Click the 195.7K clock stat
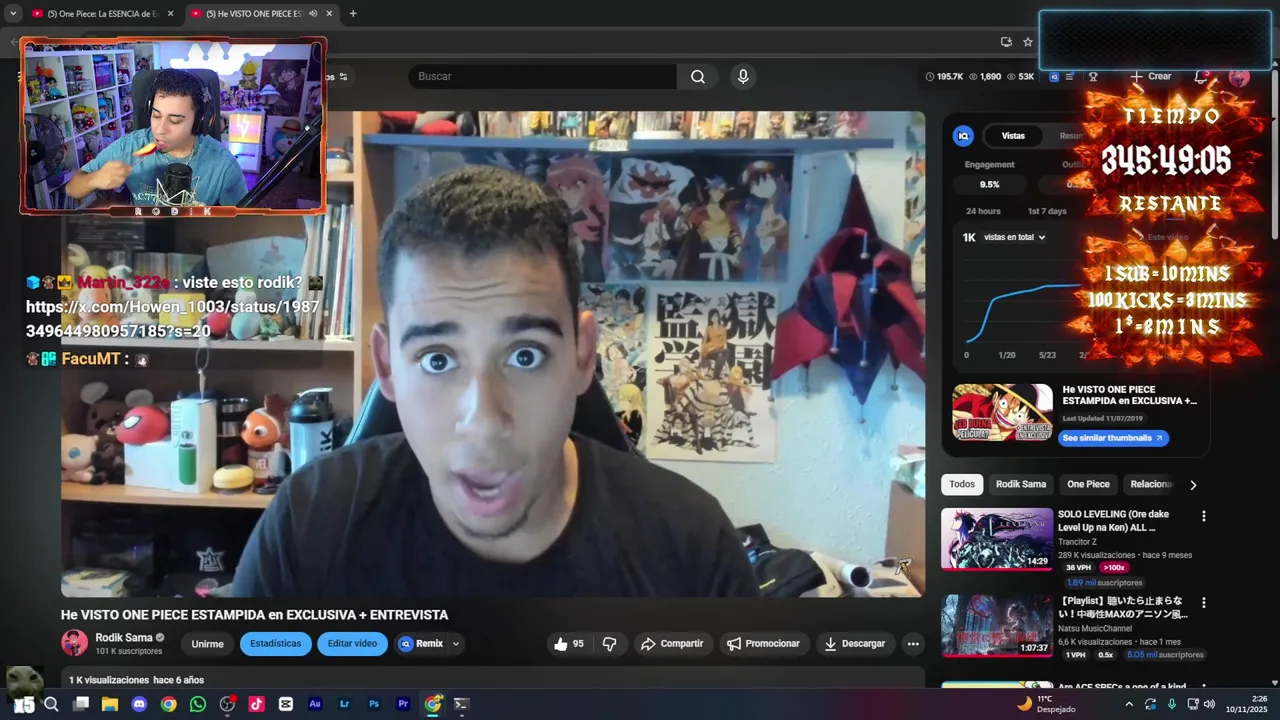Screen dimensions: 1280x720 click(x=944, y=77)
